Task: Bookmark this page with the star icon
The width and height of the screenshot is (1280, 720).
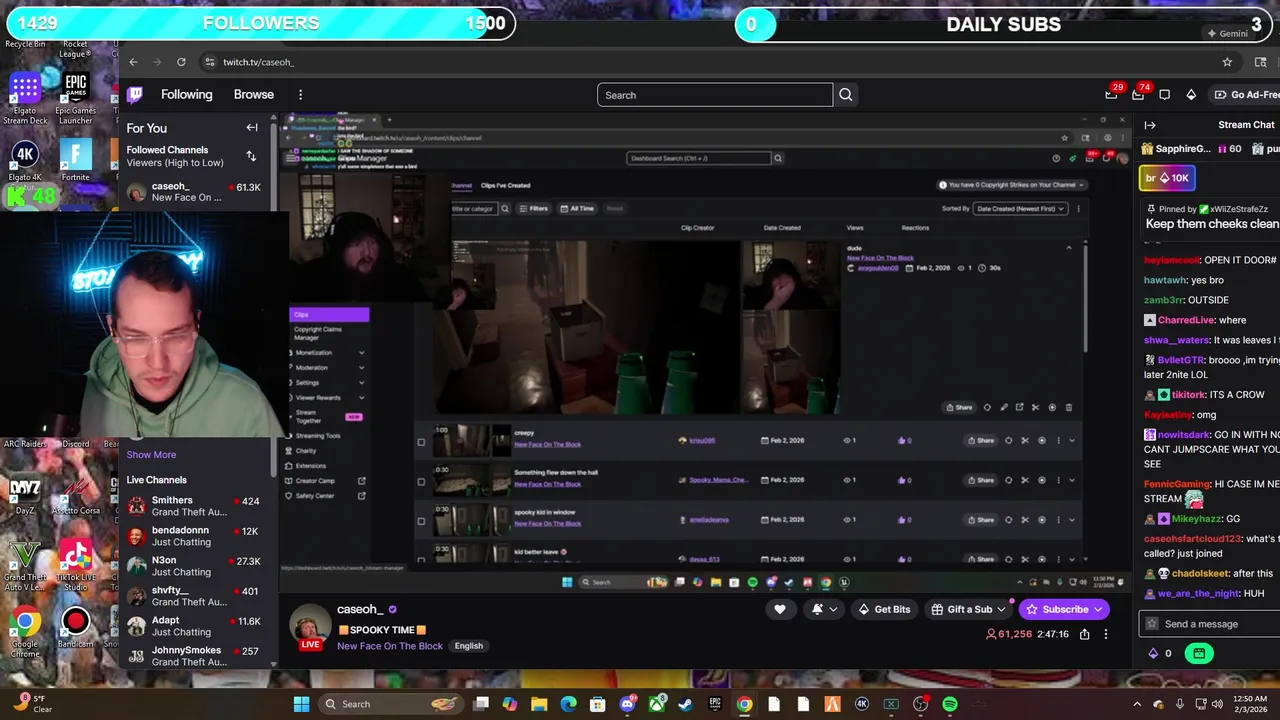Action: click(1227, 62)
